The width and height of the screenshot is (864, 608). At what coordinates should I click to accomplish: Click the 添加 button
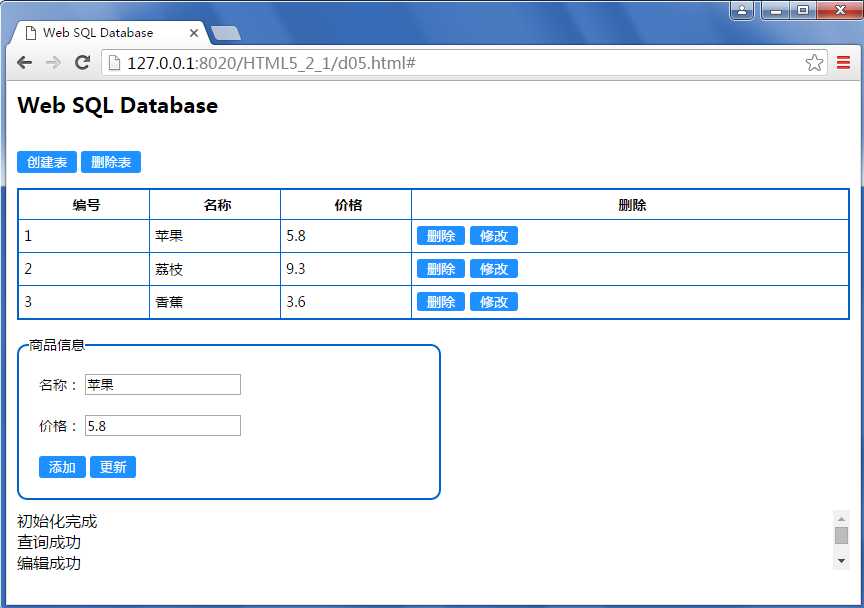pyautogui.click(x=62, y=467)
